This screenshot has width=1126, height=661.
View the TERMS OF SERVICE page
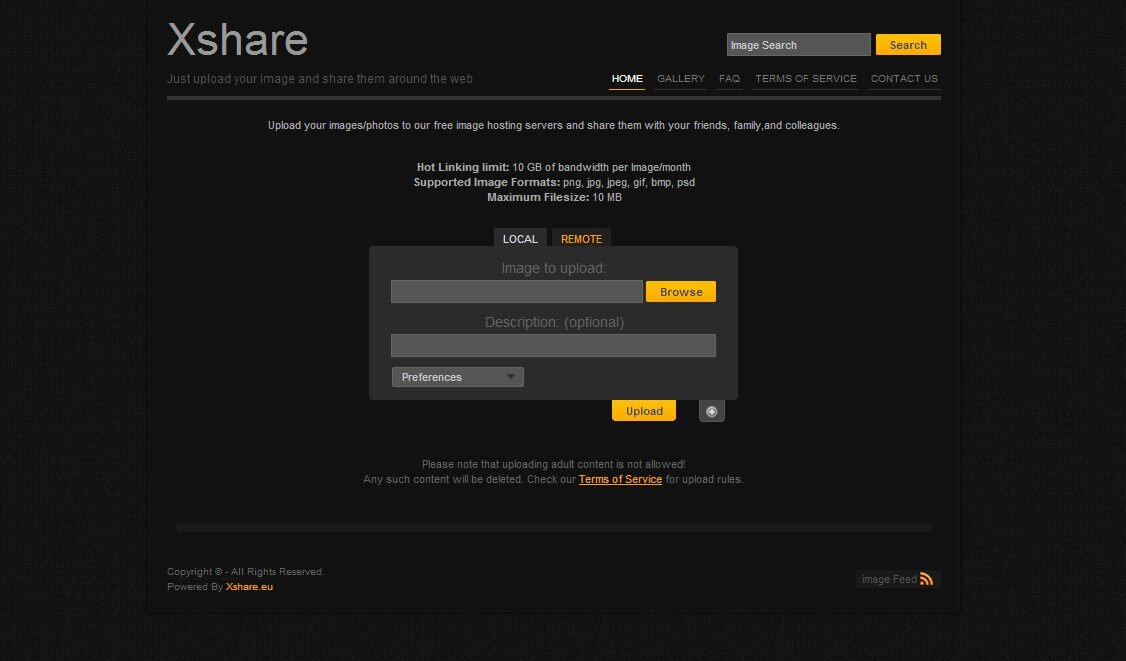coord(806,79)
